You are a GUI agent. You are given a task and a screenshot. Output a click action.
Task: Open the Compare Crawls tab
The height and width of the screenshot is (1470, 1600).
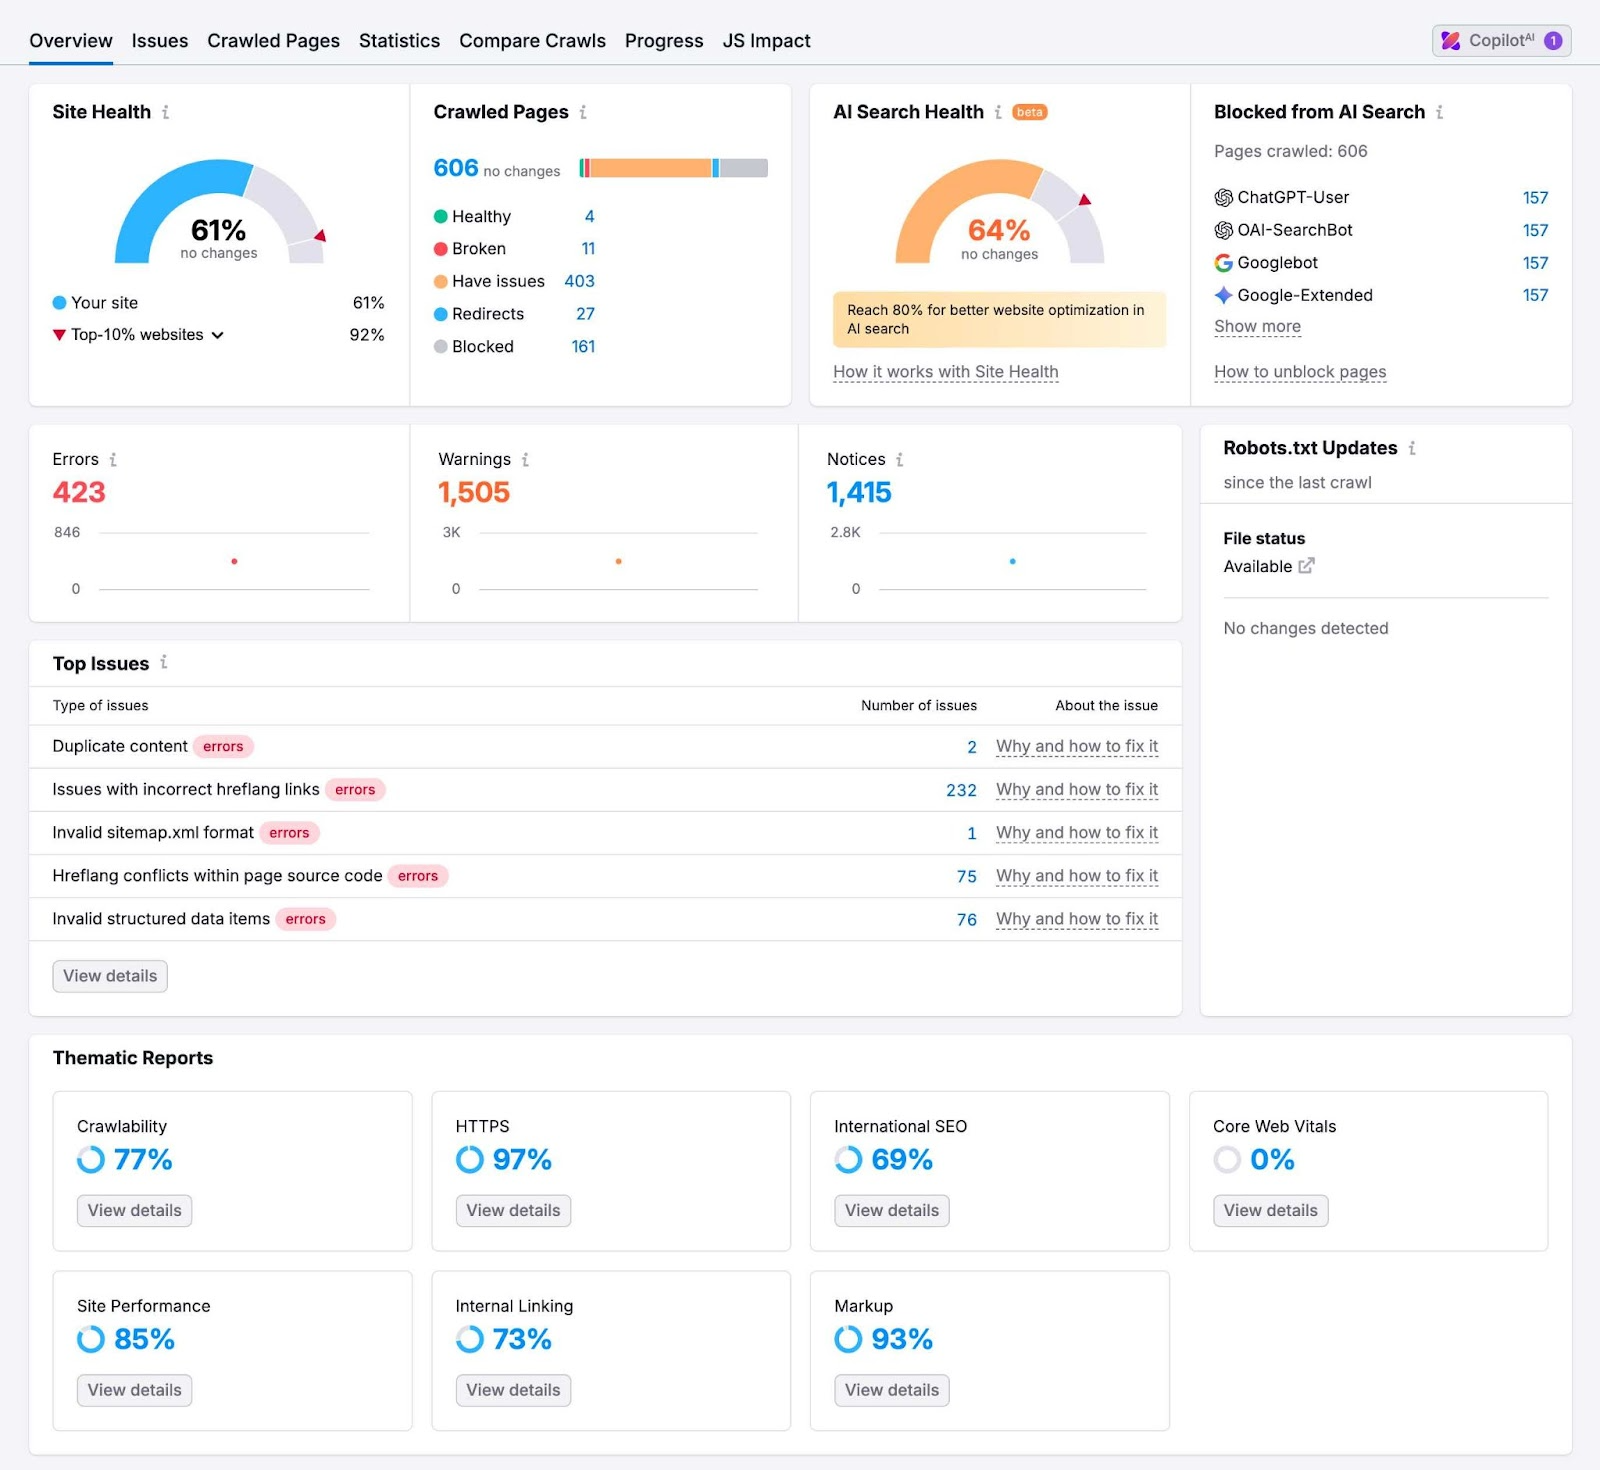532,40
